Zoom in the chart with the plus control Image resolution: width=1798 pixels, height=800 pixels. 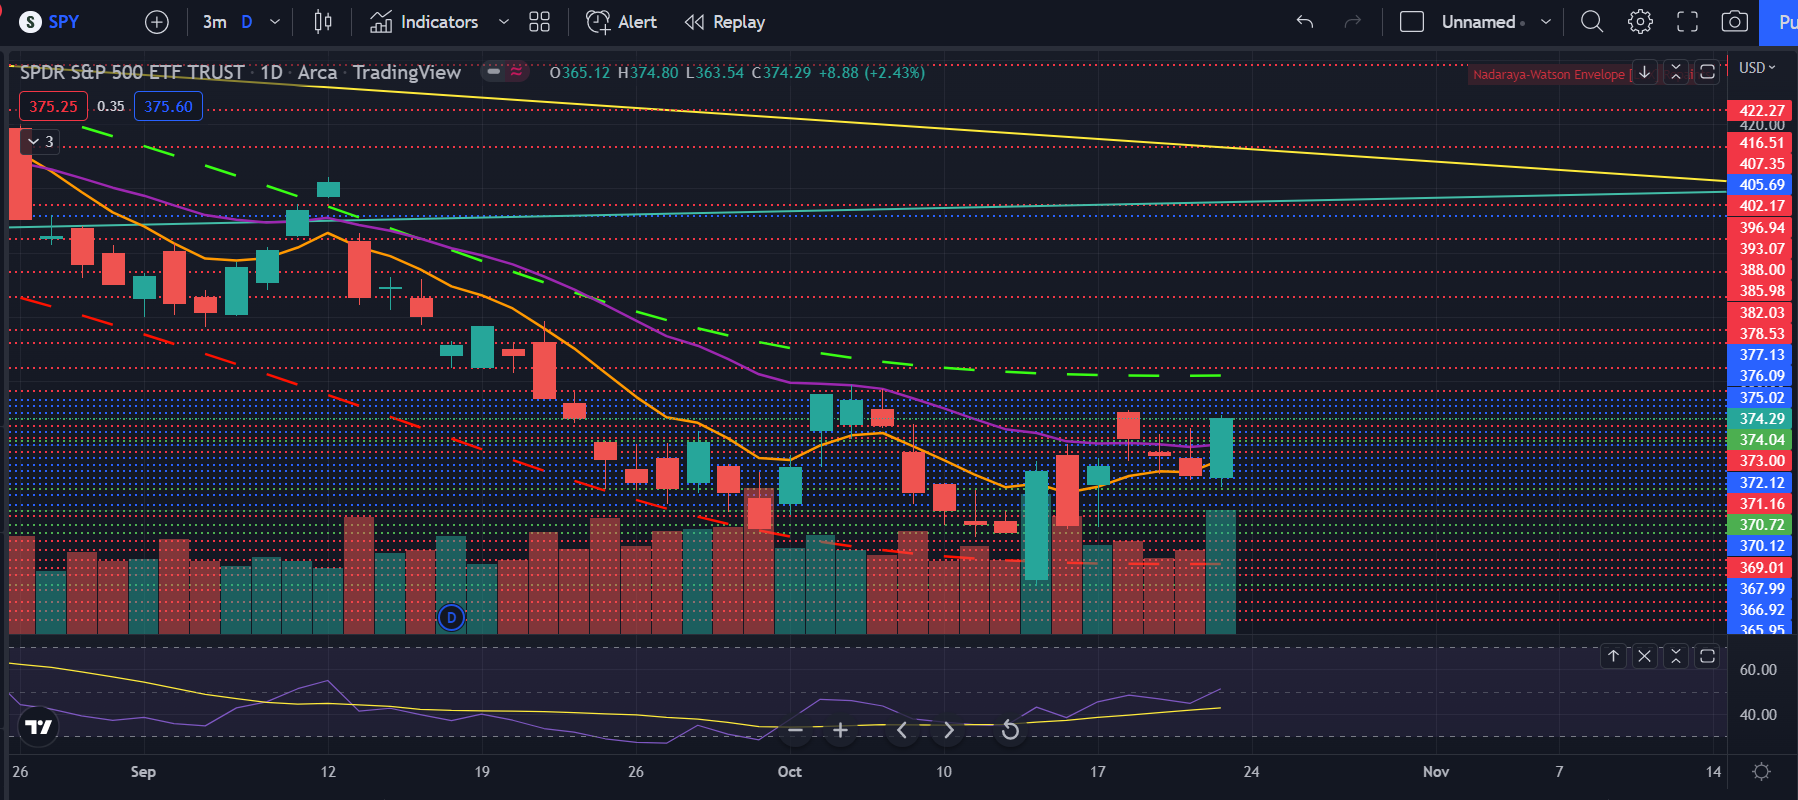click(x=840, y=731)
